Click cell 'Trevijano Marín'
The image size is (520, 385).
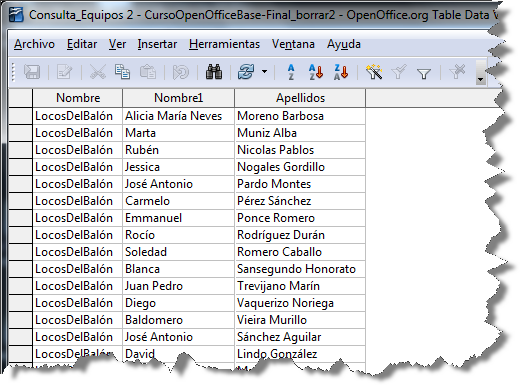300,286
